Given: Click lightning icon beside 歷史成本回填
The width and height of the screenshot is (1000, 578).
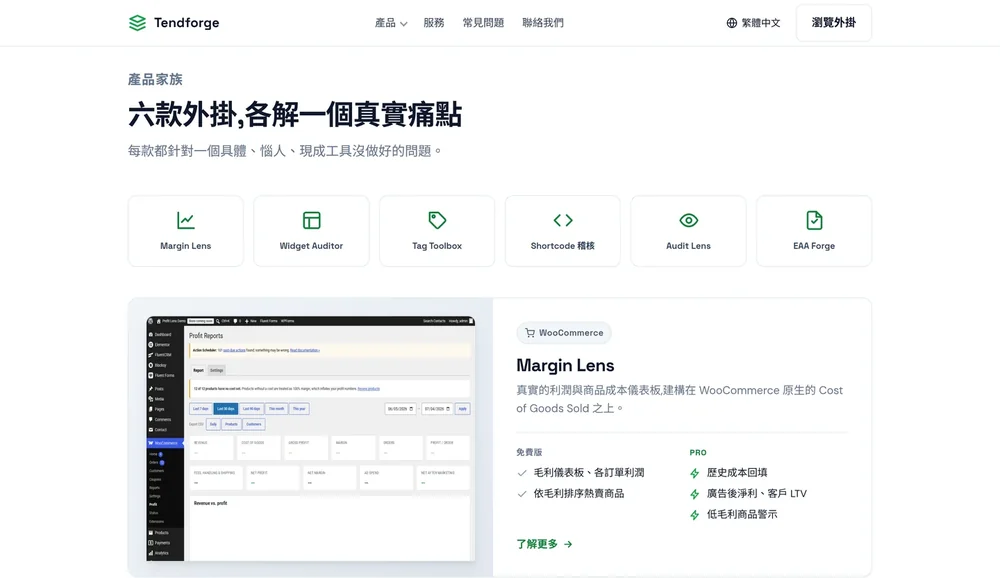Looking at the screenshot, I should 695,473.
